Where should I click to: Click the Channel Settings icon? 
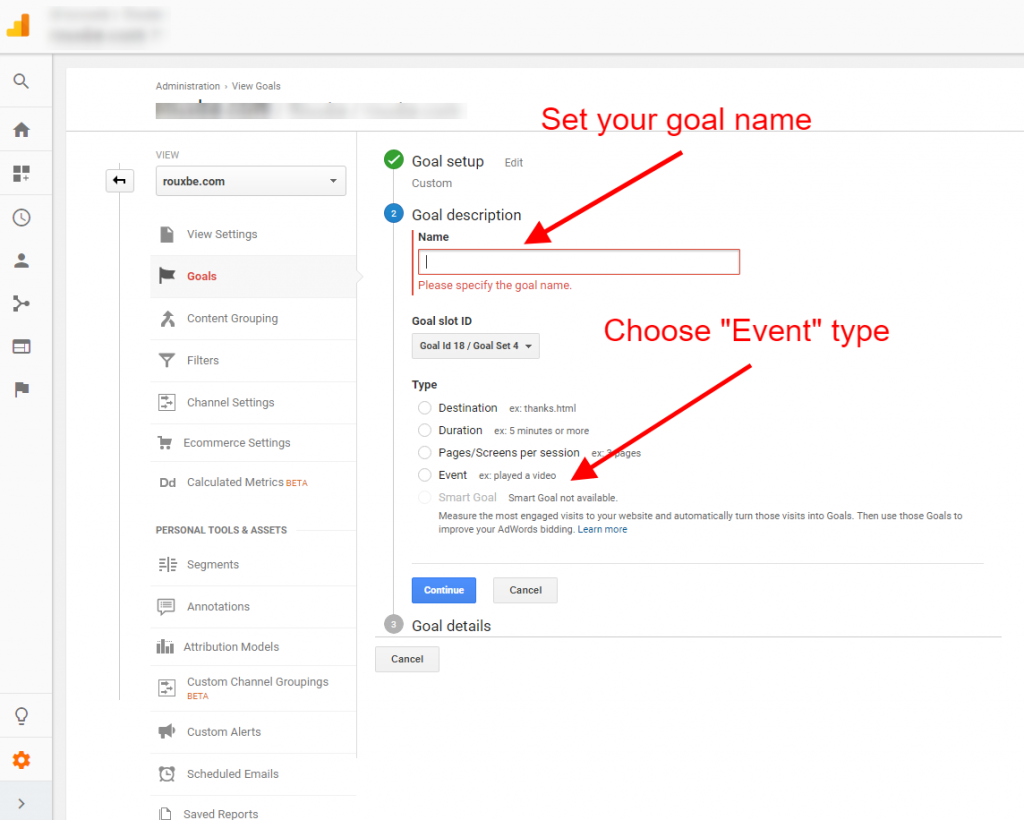[x=167, y=403]
